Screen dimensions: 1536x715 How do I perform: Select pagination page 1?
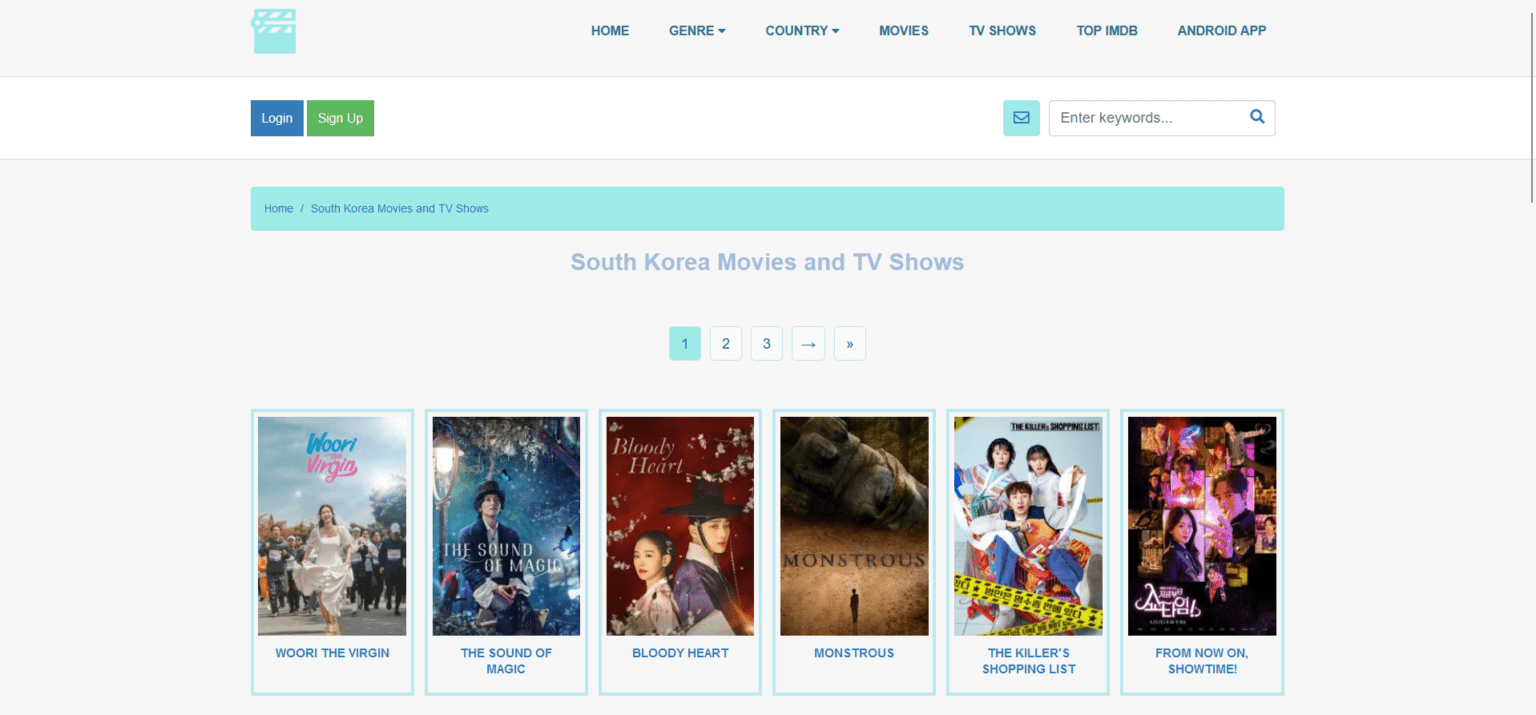[x=685, y=344]
